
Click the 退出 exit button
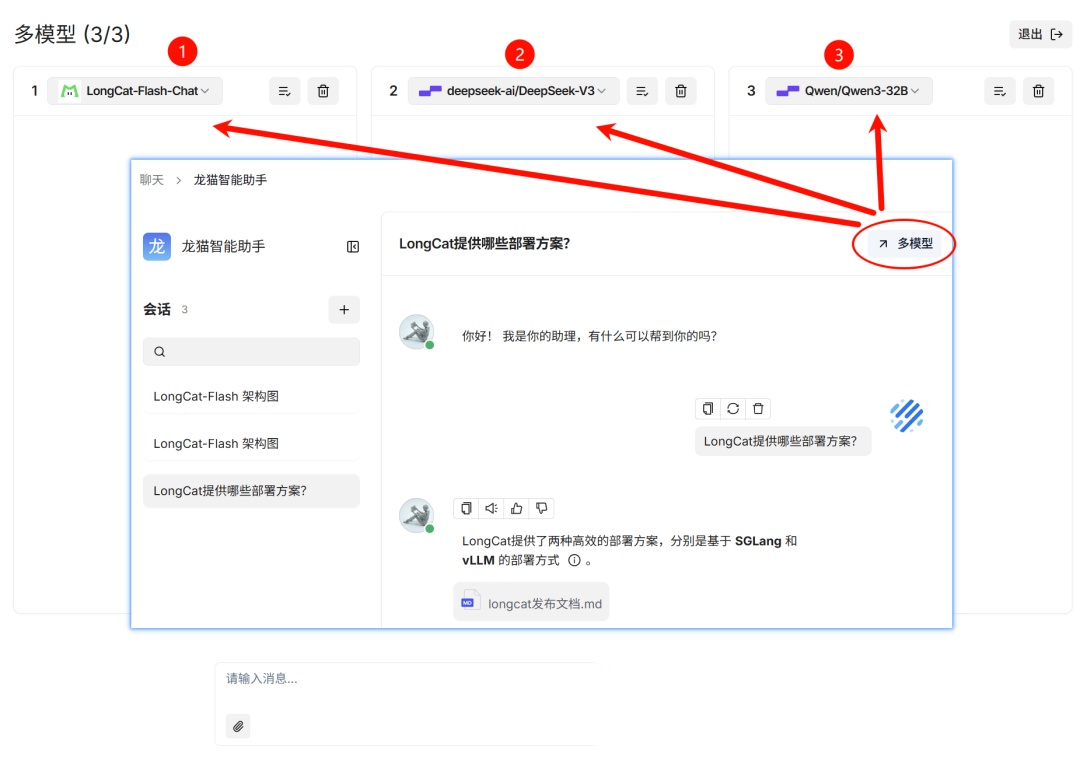click(1040, 34)
